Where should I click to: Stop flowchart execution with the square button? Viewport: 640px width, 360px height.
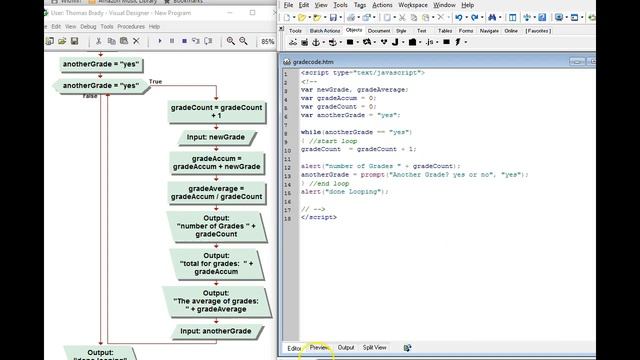coord(184,41)
